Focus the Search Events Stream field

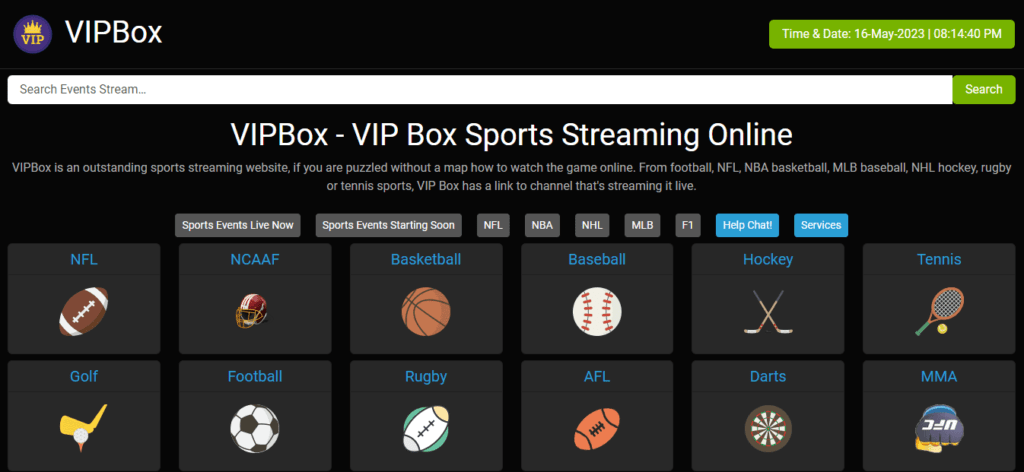tap(480, 89)
